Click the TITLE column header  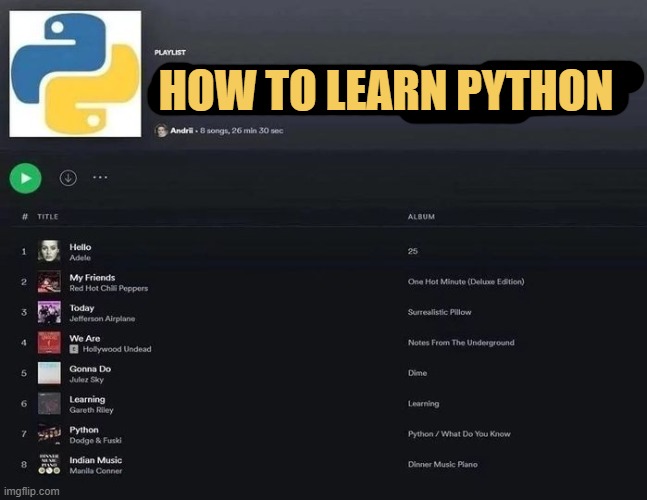48,217
